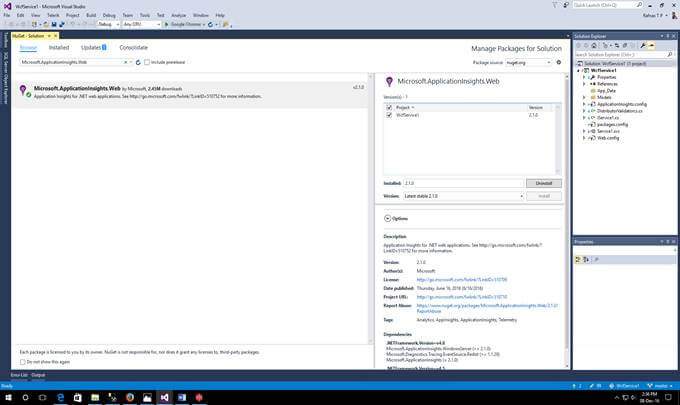Screen dimensions: 680x405
Task: Click the Solution Explorer search magnifier icon
Action: tap(670, 55)
